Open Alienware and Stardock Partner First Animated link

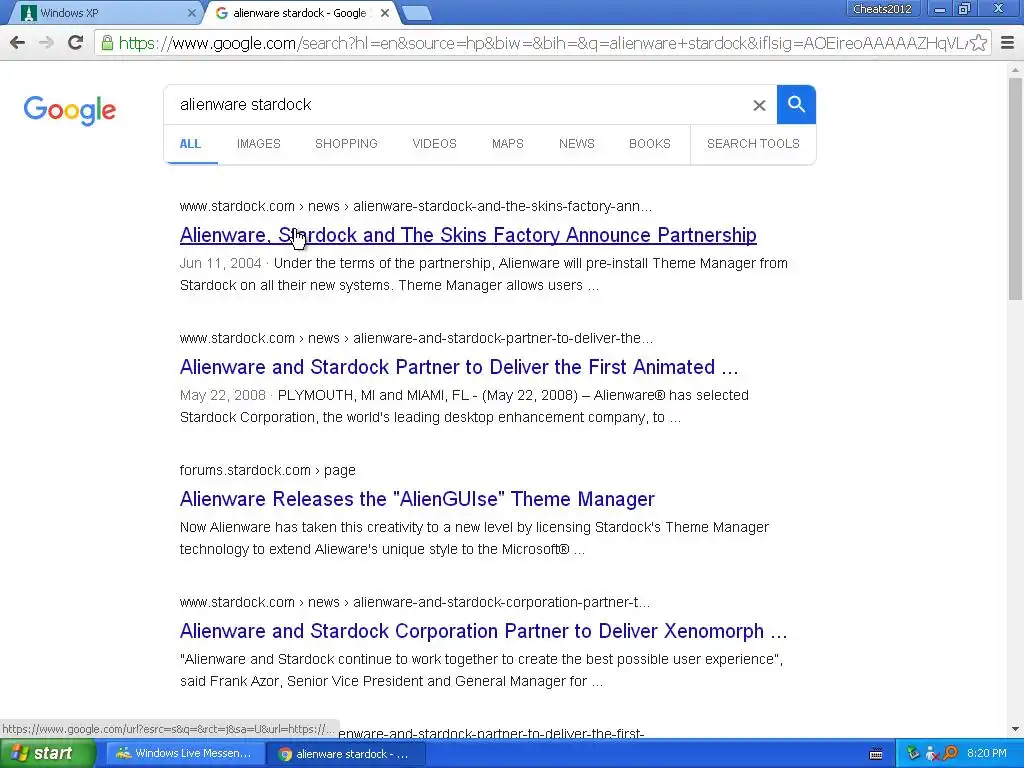[458, 367]
